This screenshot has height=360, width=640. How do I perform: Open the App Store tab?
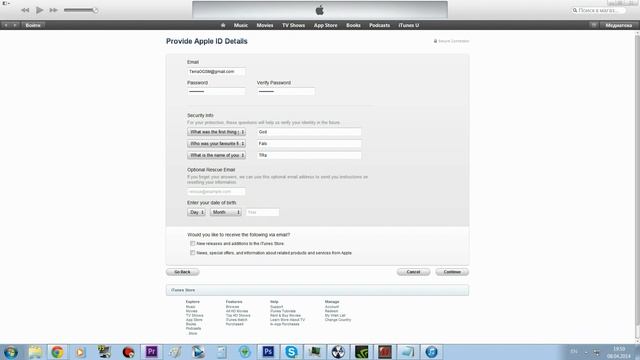click(325, 25)
